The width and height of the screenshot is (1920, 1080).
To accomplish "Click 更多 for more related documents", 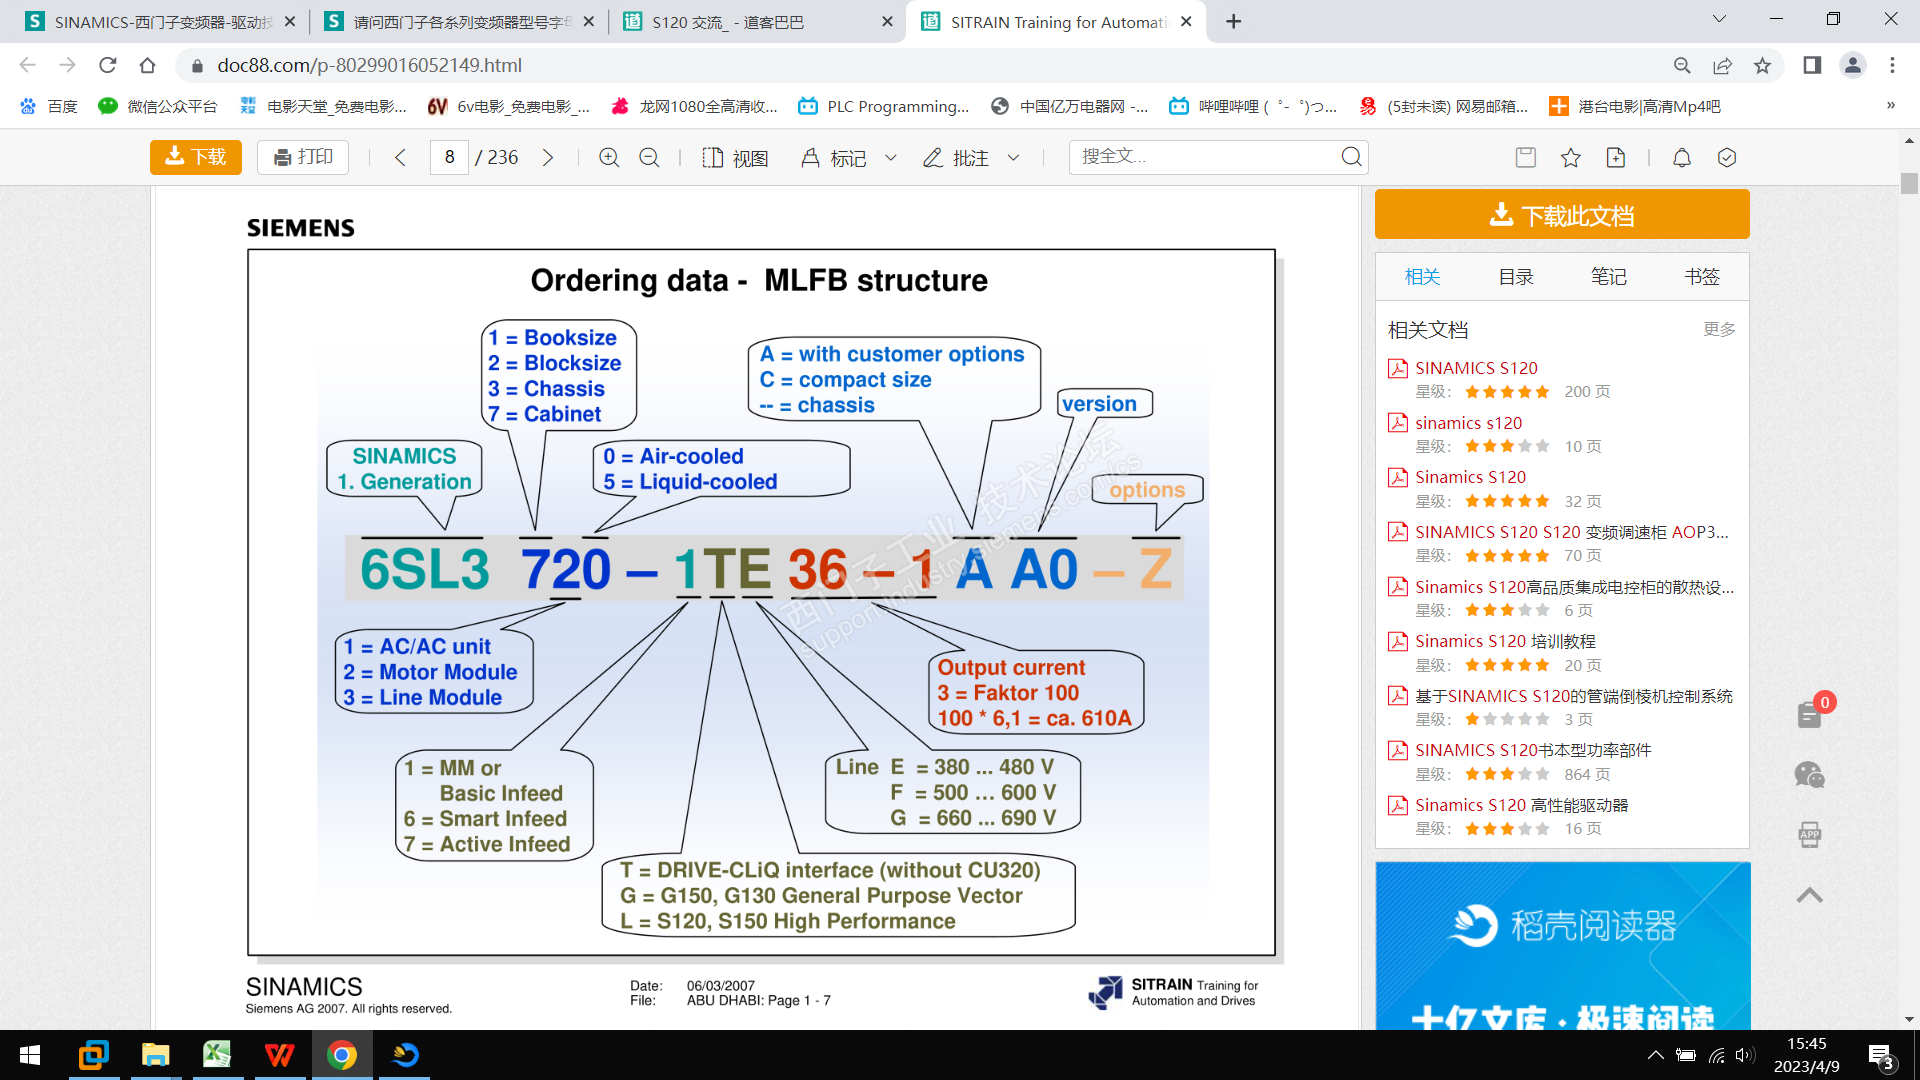I will coord(1718,330).
